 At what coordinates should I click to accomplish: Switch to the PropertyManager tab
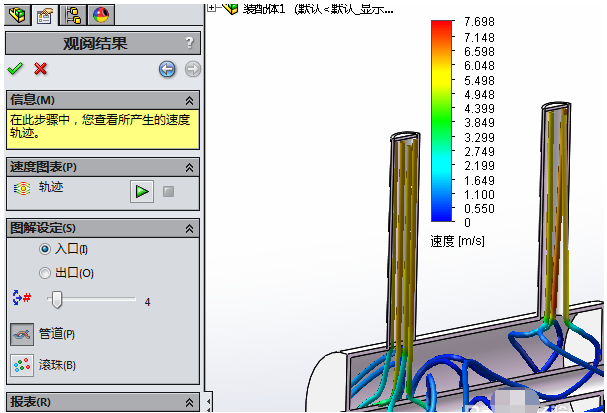point(45,15)
